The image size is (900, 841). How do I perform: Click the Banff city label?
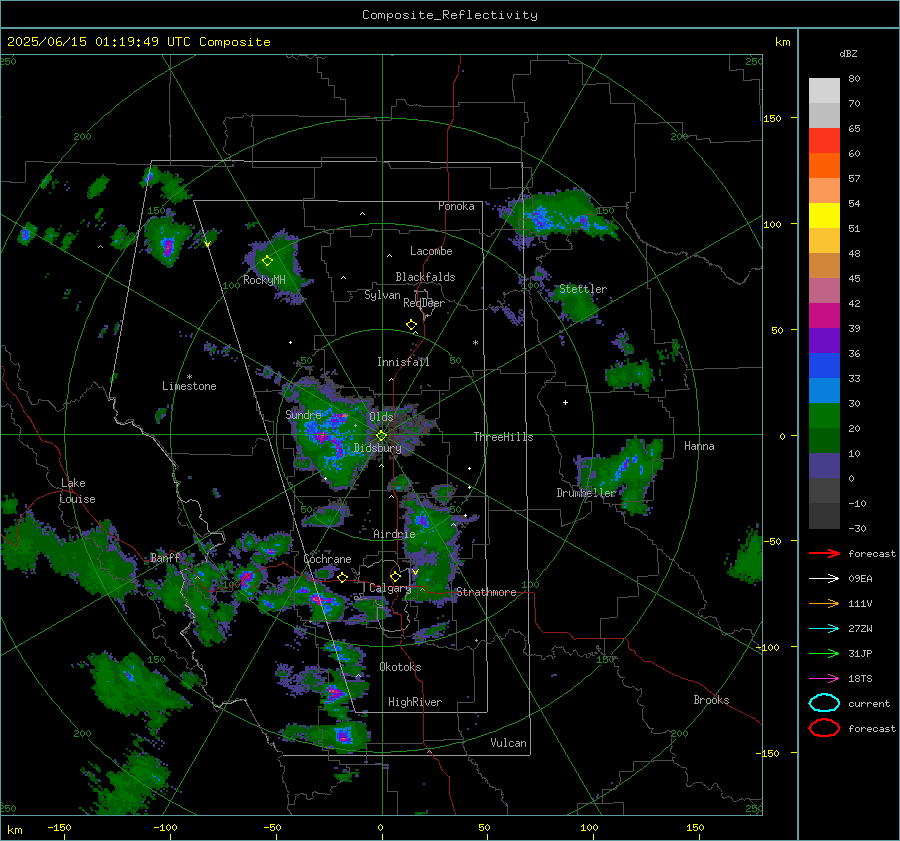(165, 557)
